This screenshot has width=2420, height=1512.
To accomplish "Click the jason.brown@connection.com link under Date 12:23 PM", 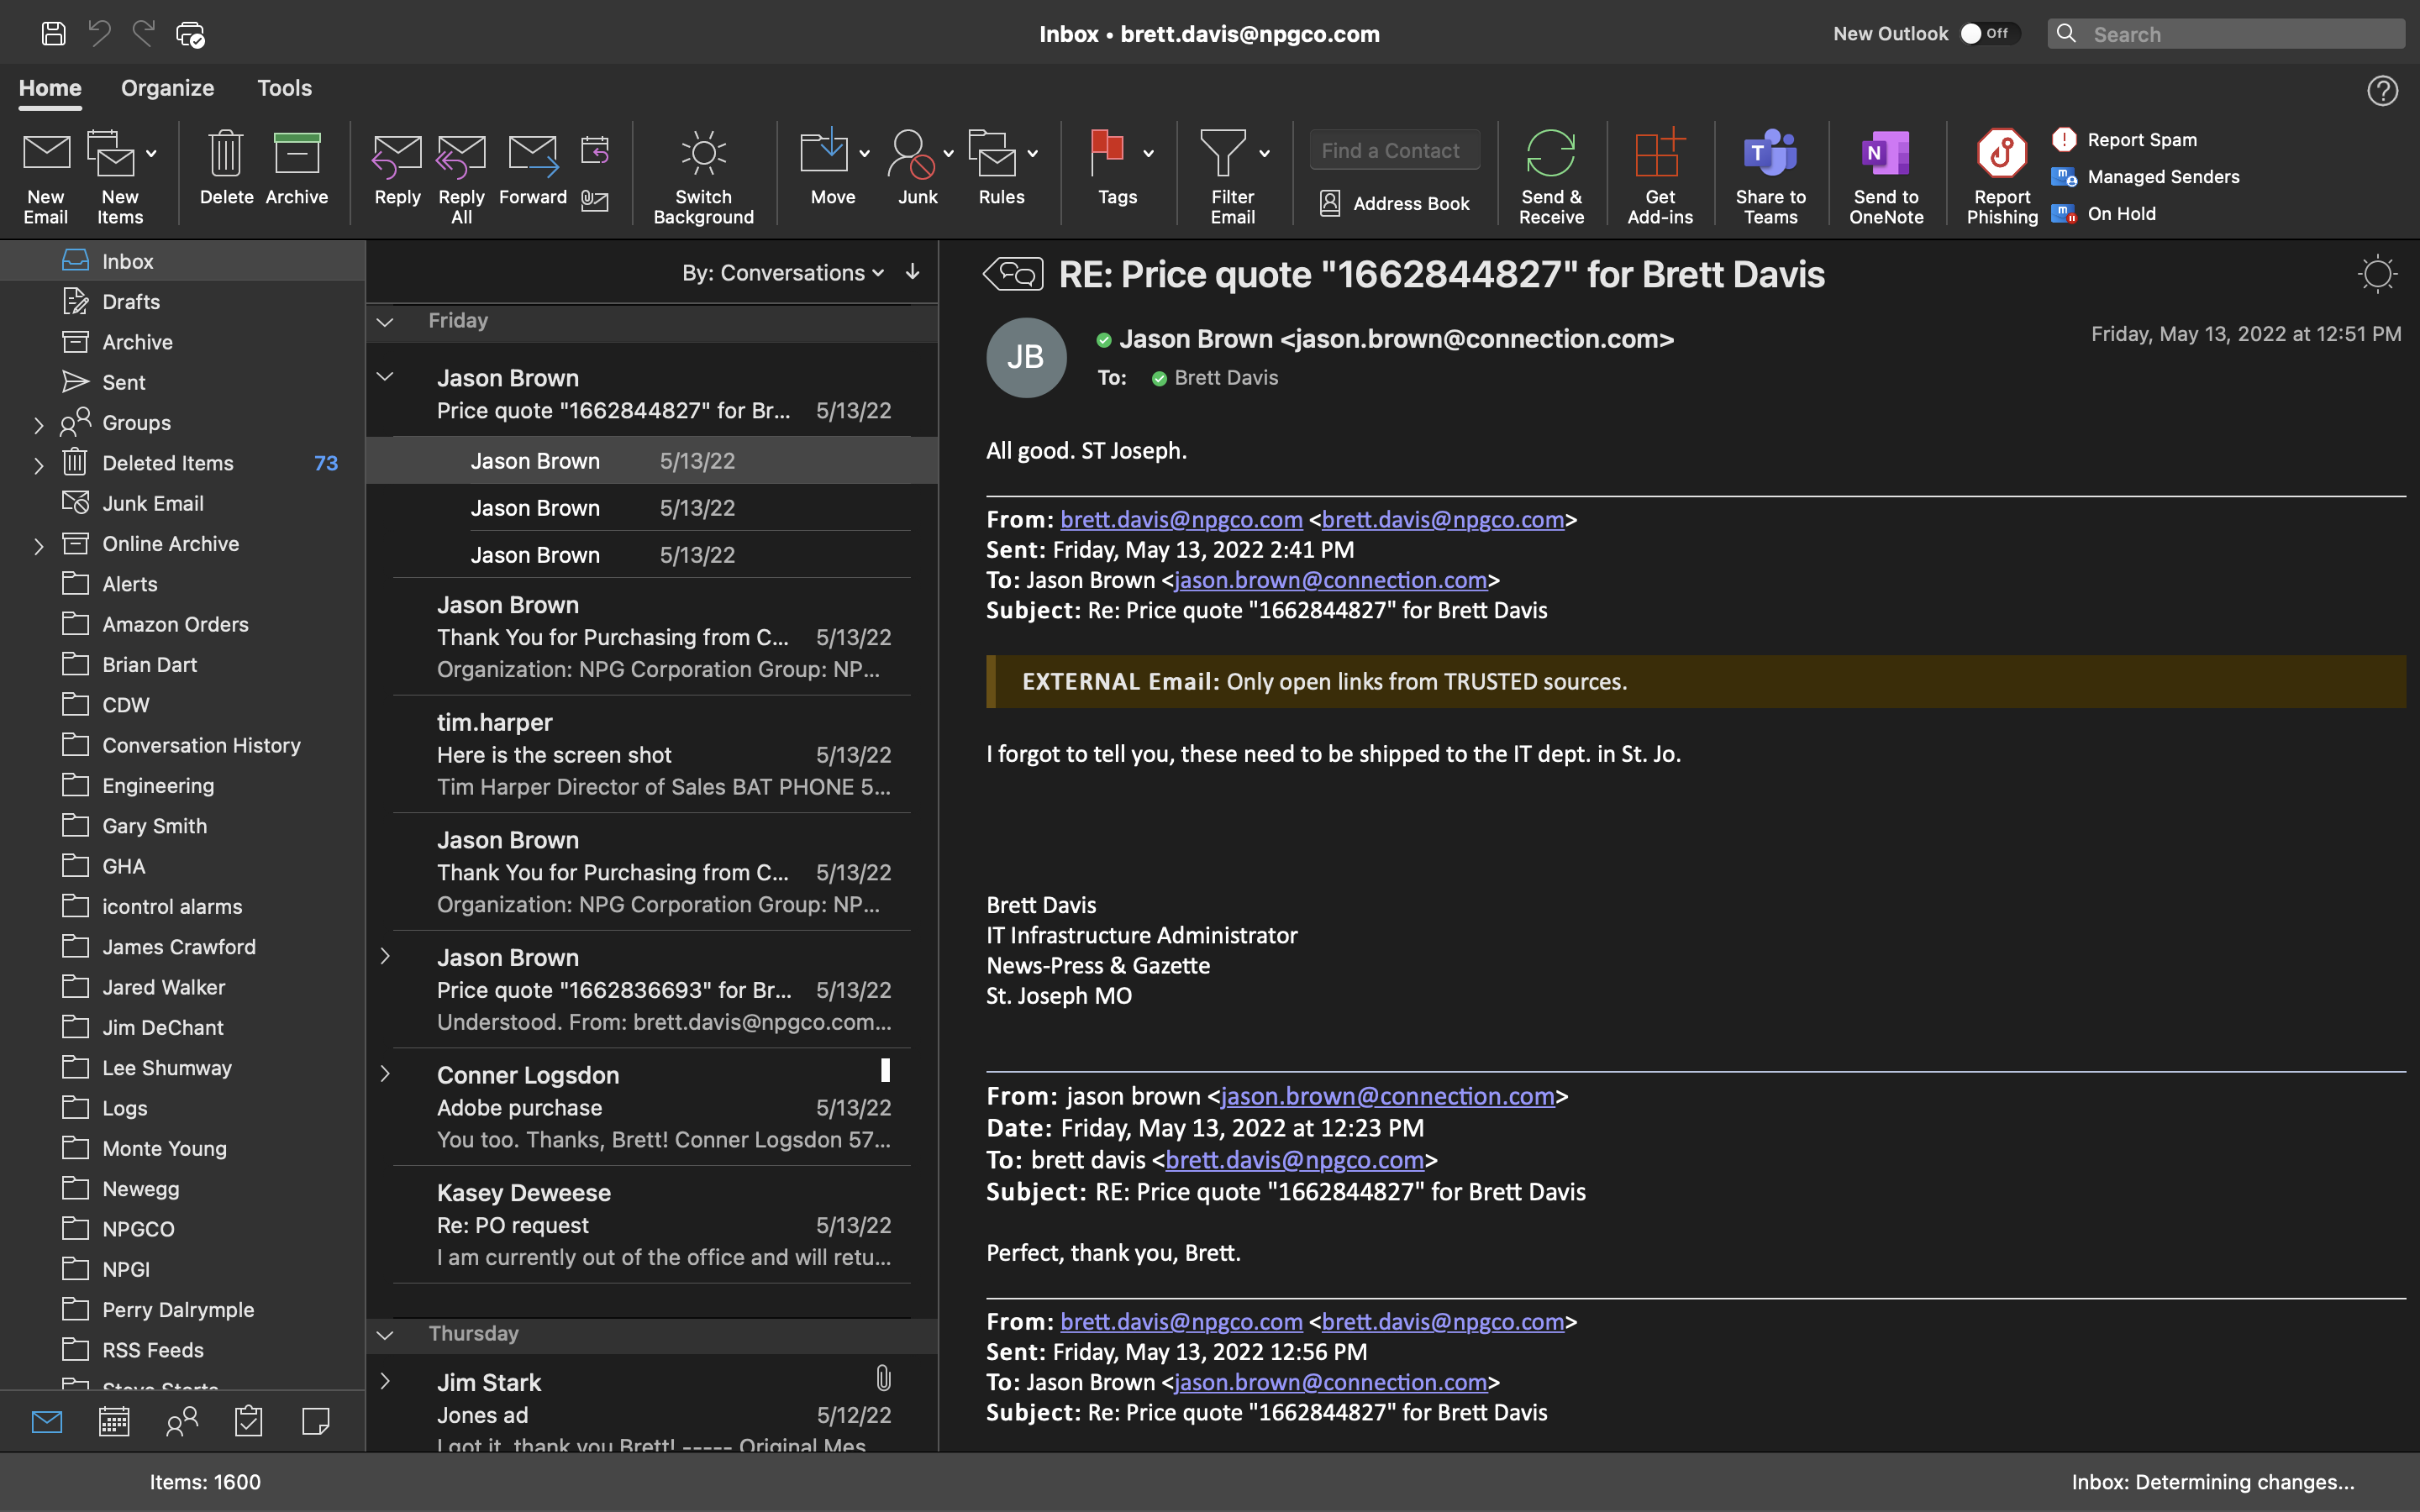I will (1387, 1096).
